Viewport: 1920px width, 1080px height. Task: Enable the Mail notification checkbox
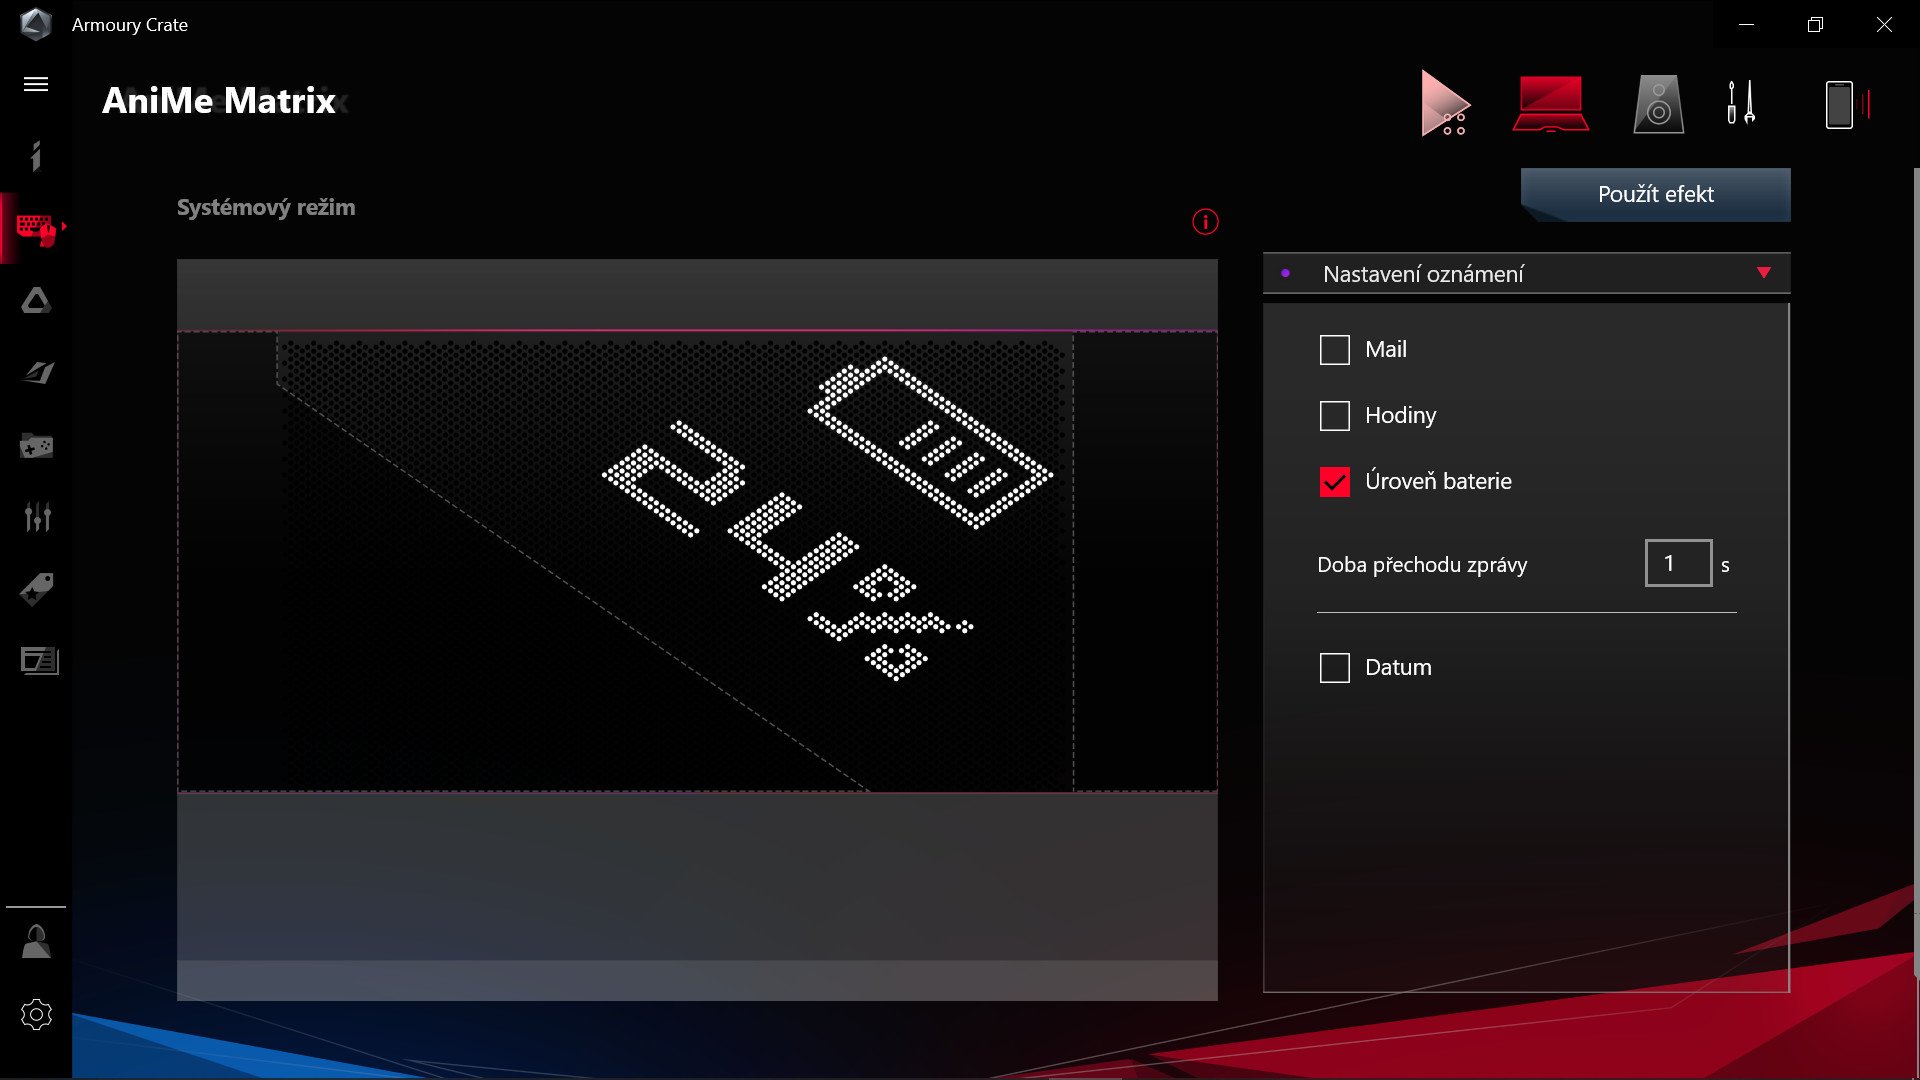coord(1334,350)
